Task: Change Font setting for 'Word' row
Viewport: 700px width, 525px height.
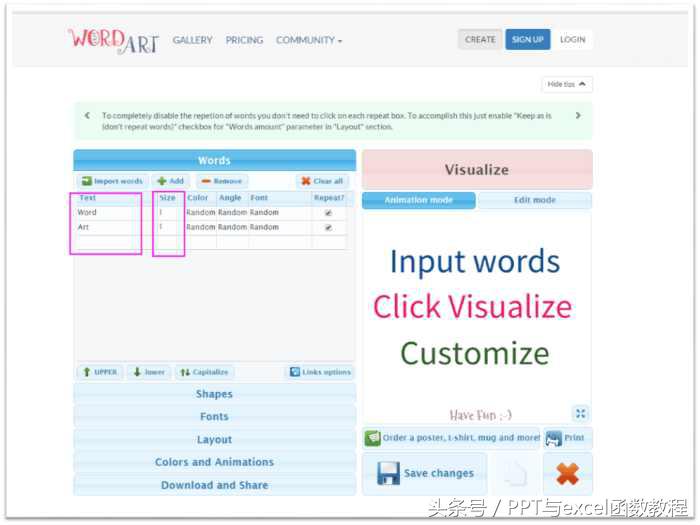Action: pos(280,212)
